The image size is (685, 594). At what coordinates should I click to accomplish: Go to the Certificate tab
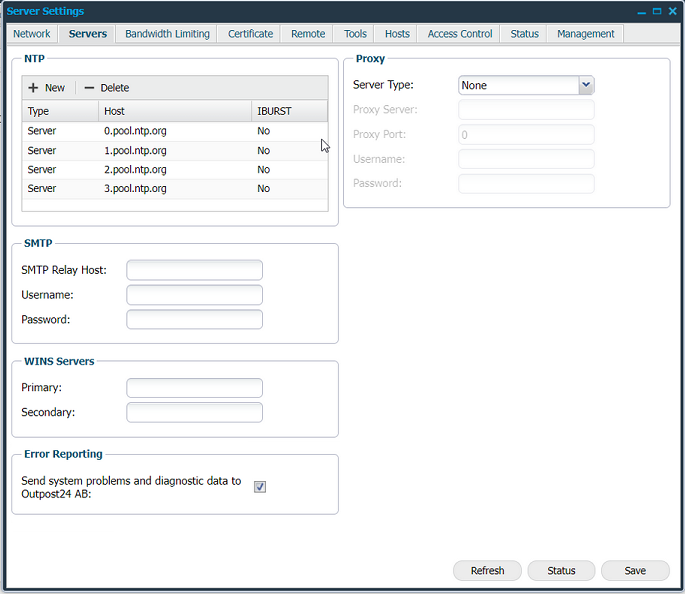click(x=250, y=34)
